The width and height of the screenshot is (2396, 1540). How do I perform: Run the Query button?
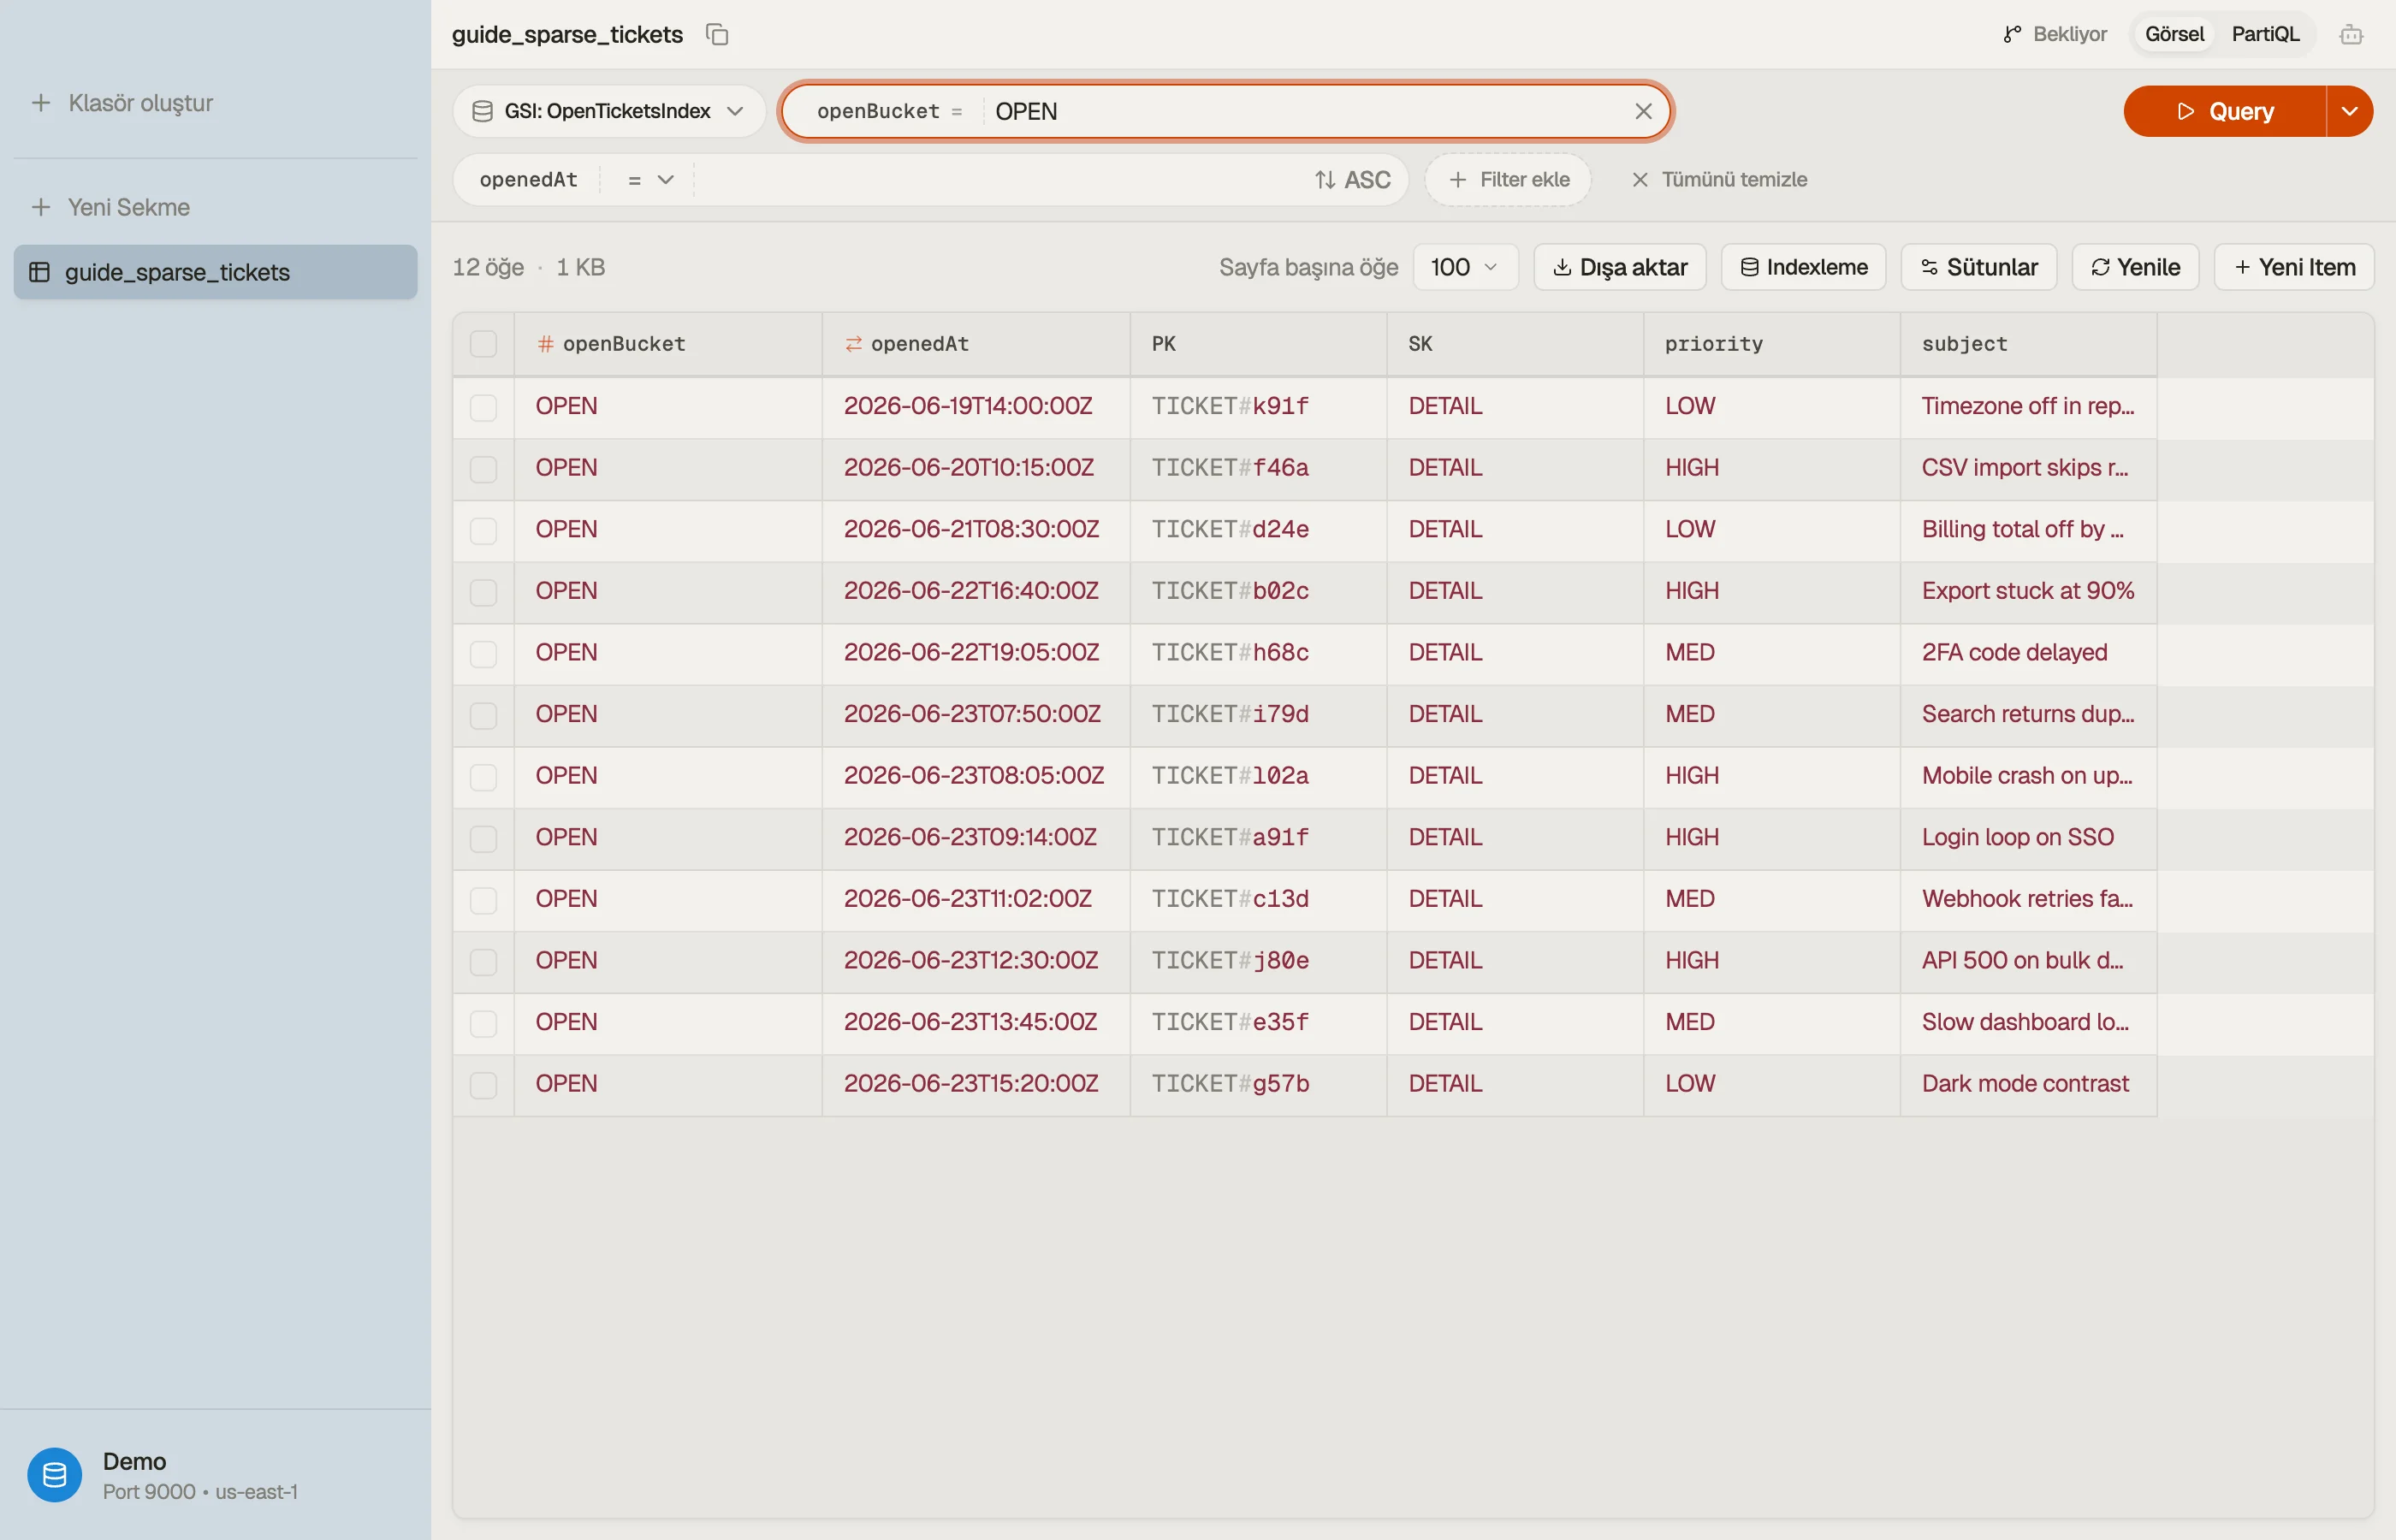pos(2225,111)
